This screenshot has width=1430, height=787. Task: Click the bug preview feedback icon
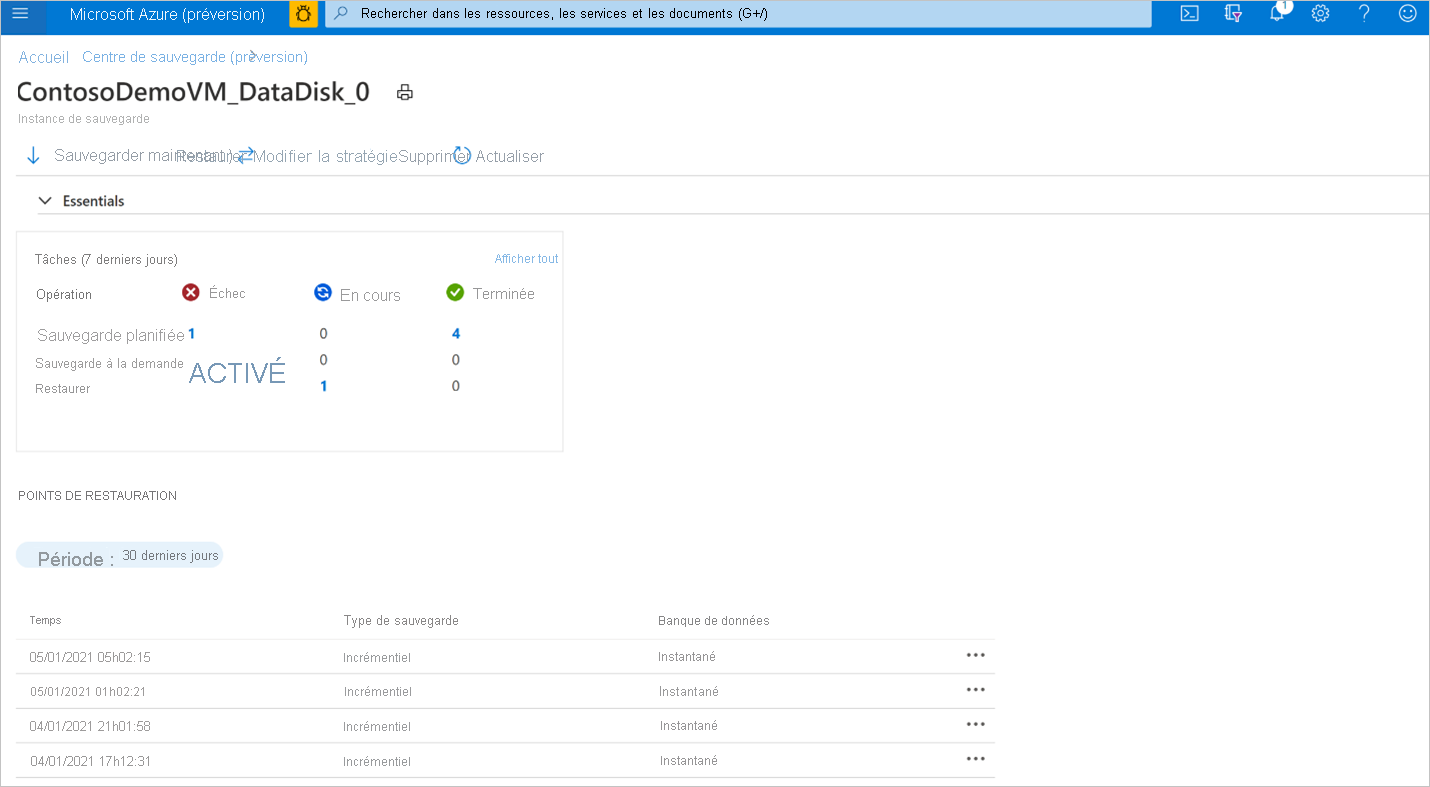pos(303,14)
